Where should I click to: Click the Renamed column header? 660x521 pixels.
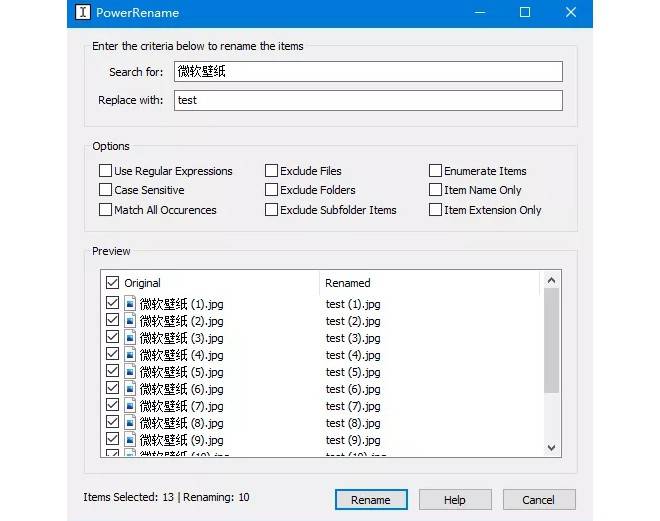[x=348, y=283]
